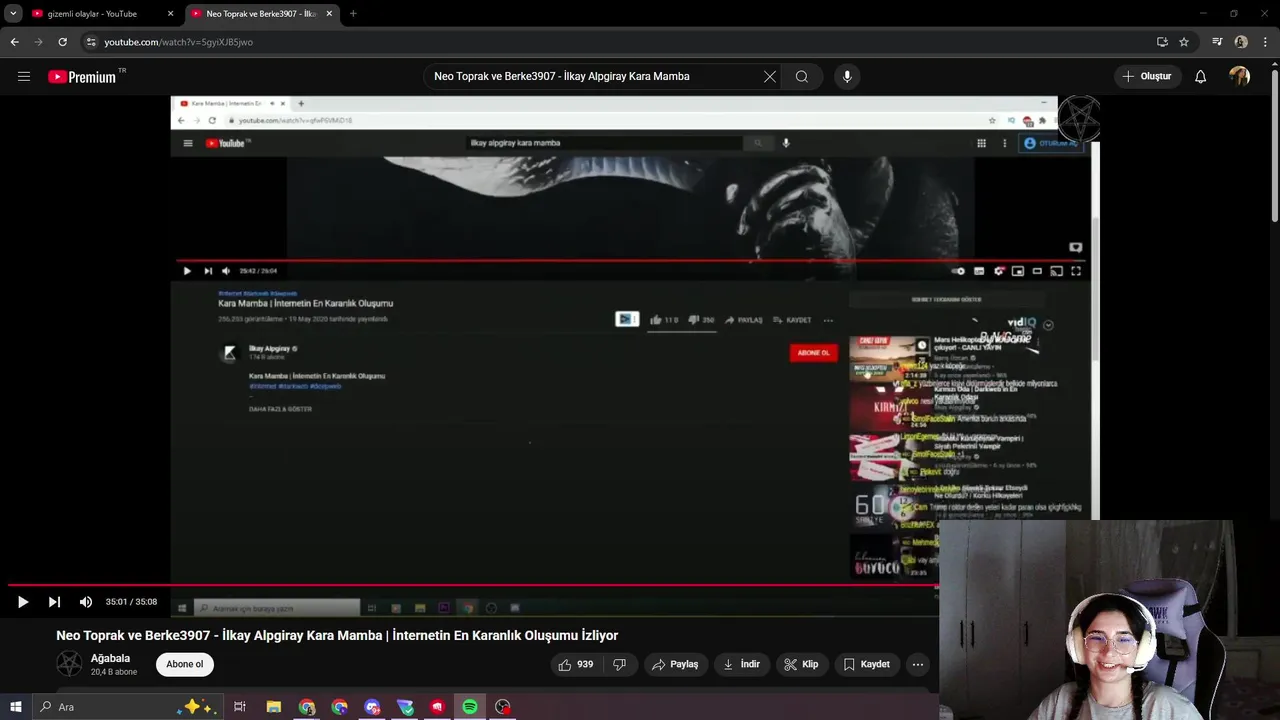Open the YouTube guide hamburger menu
The height and width of the screenshot is (720, 1280).
tap(24, 76)
